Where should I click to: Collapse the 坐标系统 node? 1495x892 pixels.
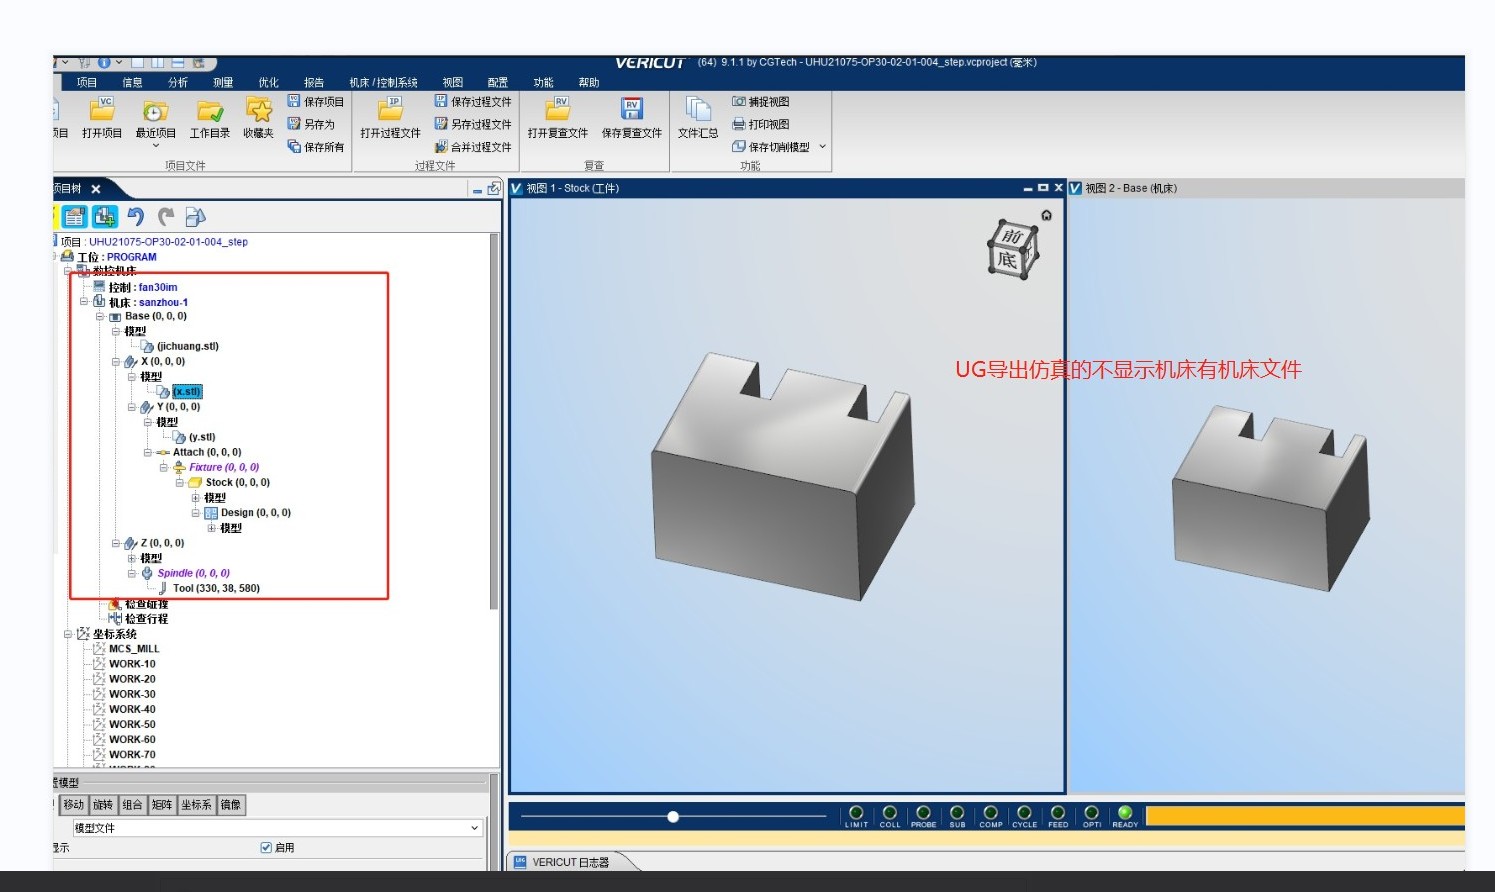68,634
